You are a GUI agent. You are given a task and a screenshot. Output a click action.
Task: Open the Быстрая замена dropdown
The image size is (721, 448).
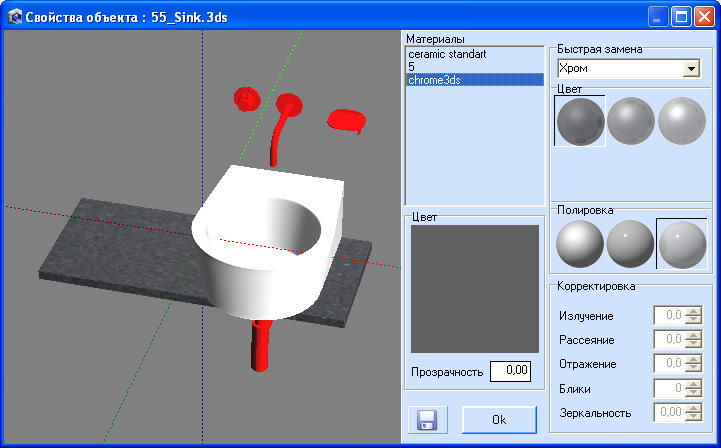(689, 69)
